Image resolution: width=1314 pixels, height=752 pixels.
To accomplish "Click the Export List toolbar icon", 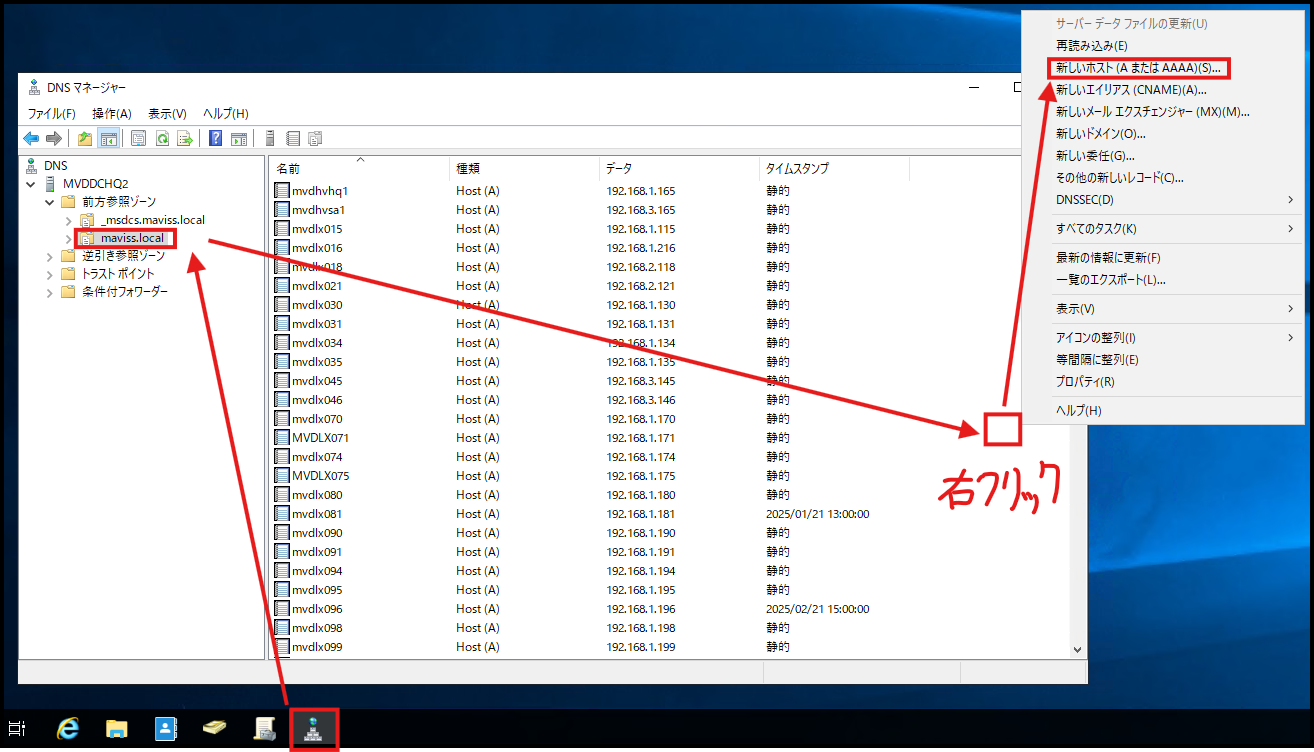I will (x=185, y=139).
